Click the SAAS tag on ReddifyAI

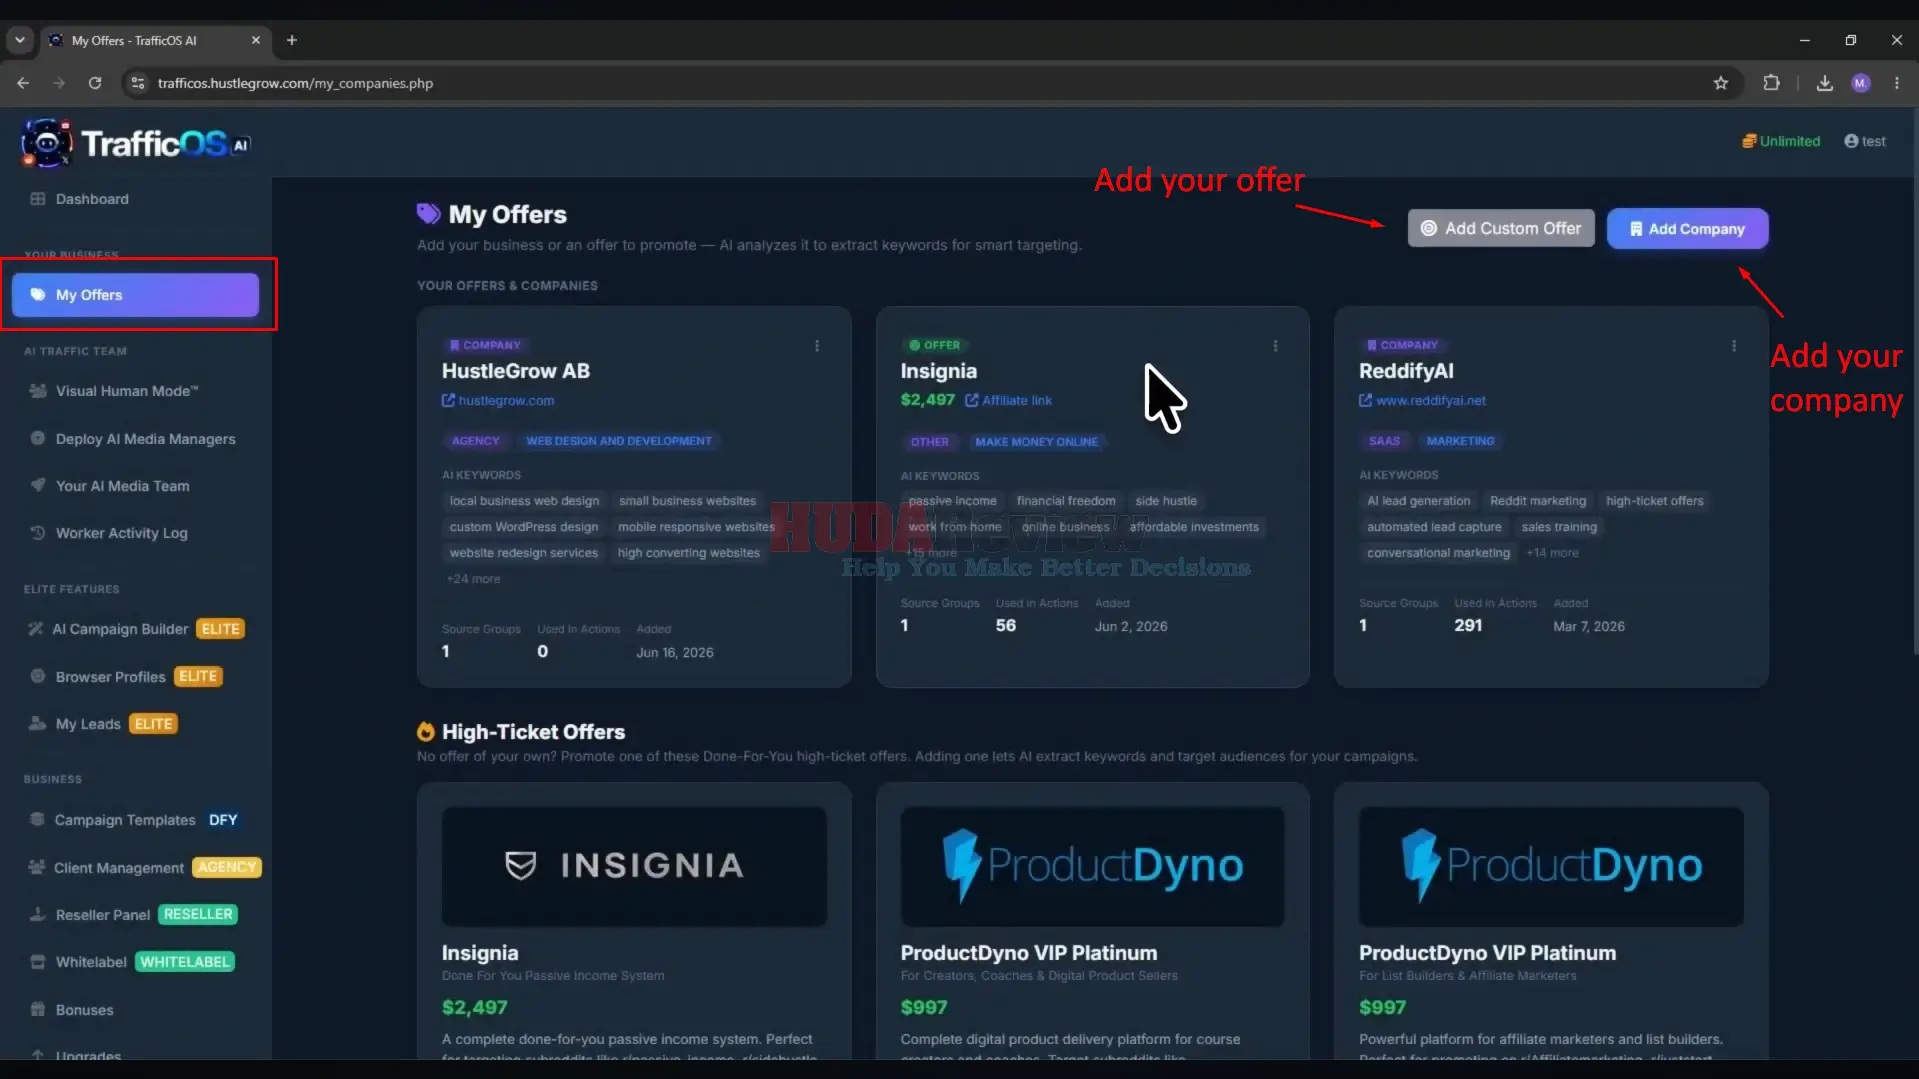[1384, 441]
